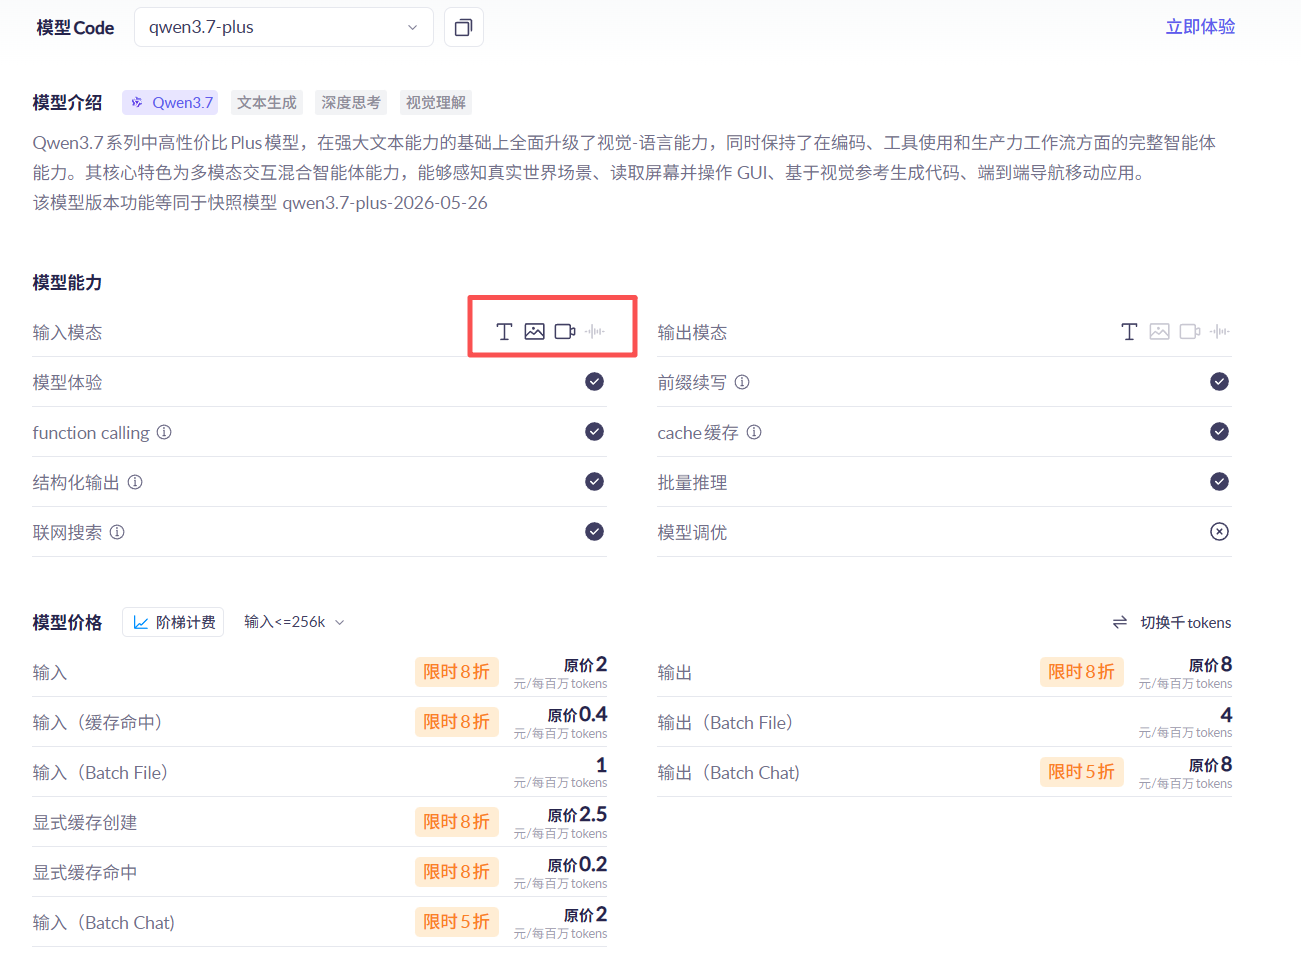Open the info icon beside 联网搜索
The image size is (1301, 970).
(x=117, y=532)
